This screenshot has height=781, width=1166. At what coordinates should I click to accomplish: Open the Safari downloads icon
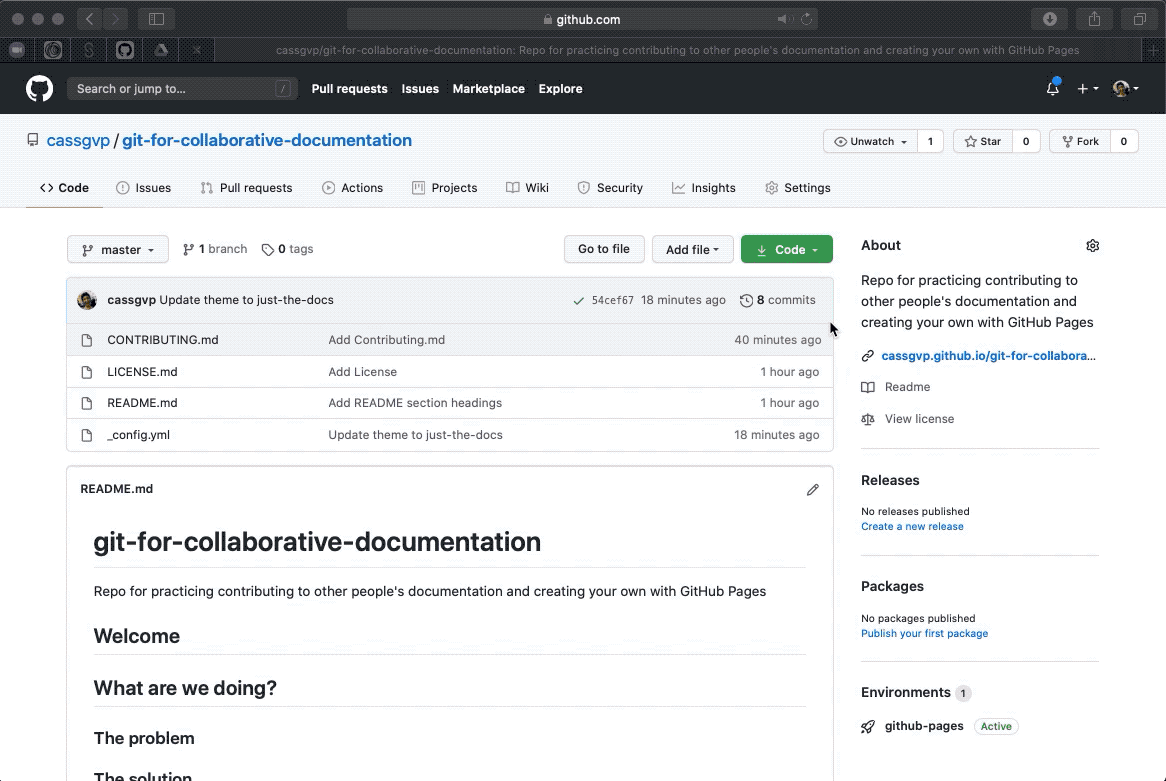(x=1050, y=19)
